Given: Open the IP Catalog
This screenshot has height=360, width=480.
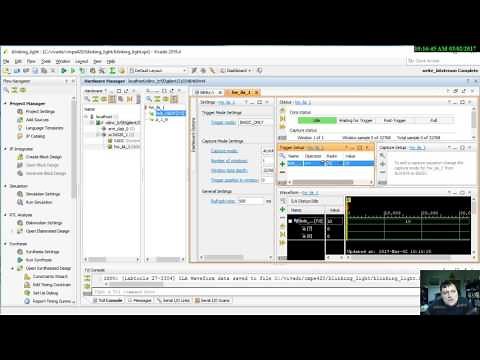Looking at the screenshot, I should (x=35, y=136).
